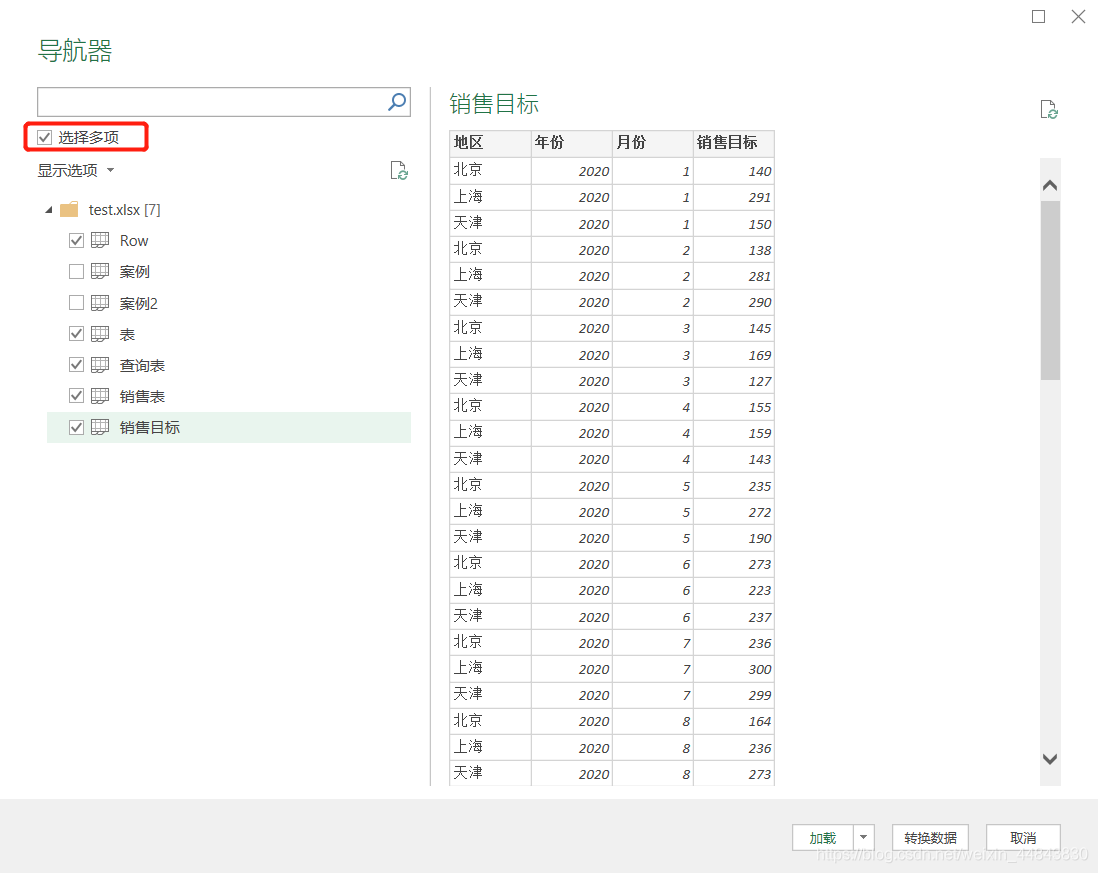1098x873 pixels.
Task: Click the 加载 button
Action: point(823,837)
